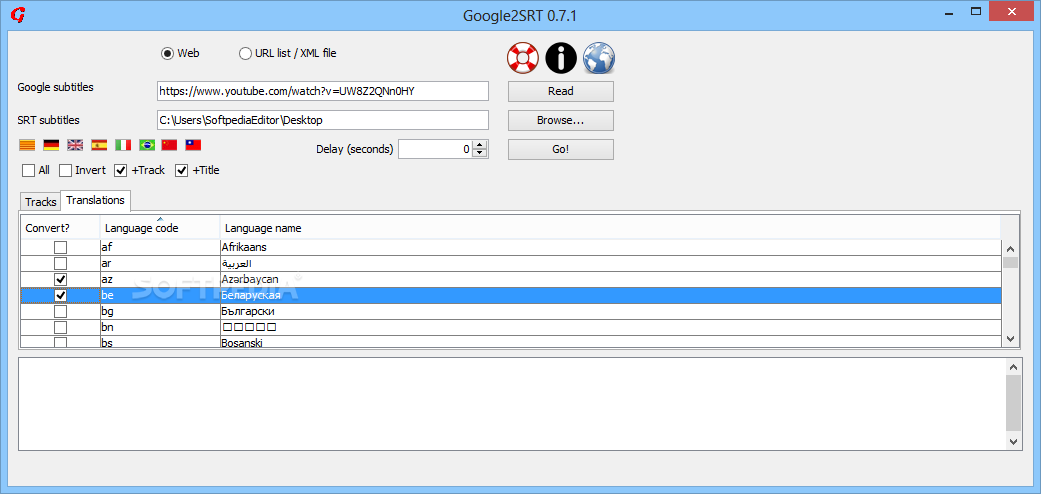Viewport: 1041px width, 494px height.
Task: Switch to the Tracks tab
Action: tap(40, 202)
